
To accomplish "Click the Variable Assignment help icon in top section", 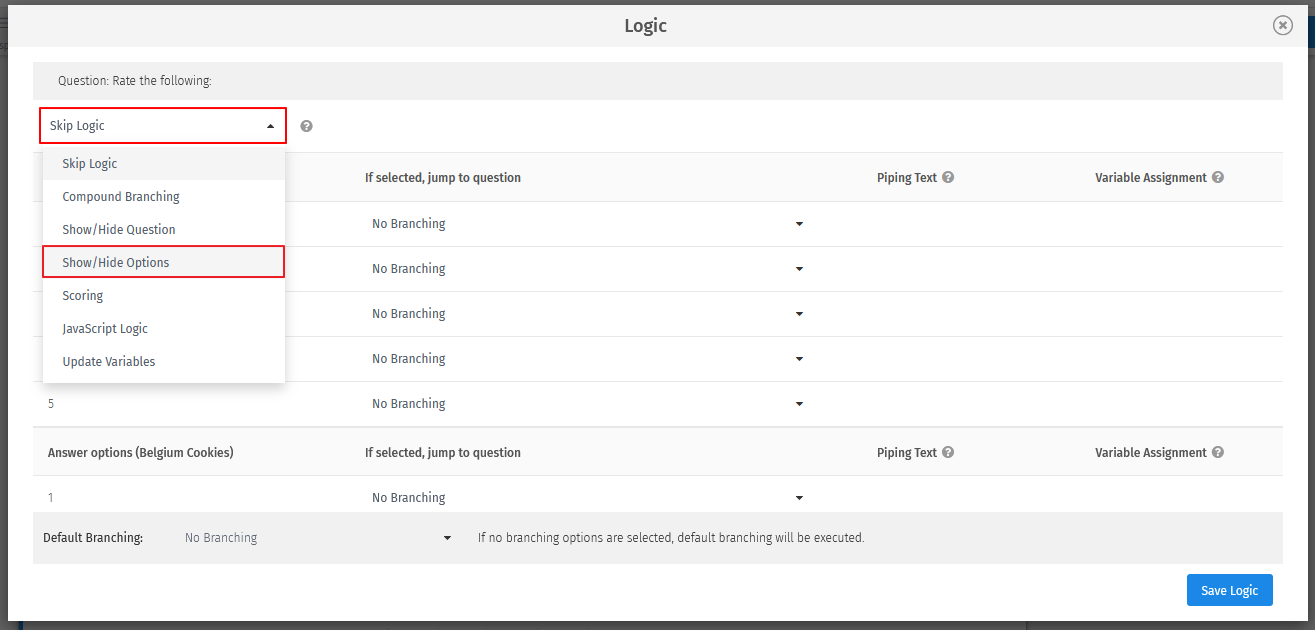I will point(1218,177).
